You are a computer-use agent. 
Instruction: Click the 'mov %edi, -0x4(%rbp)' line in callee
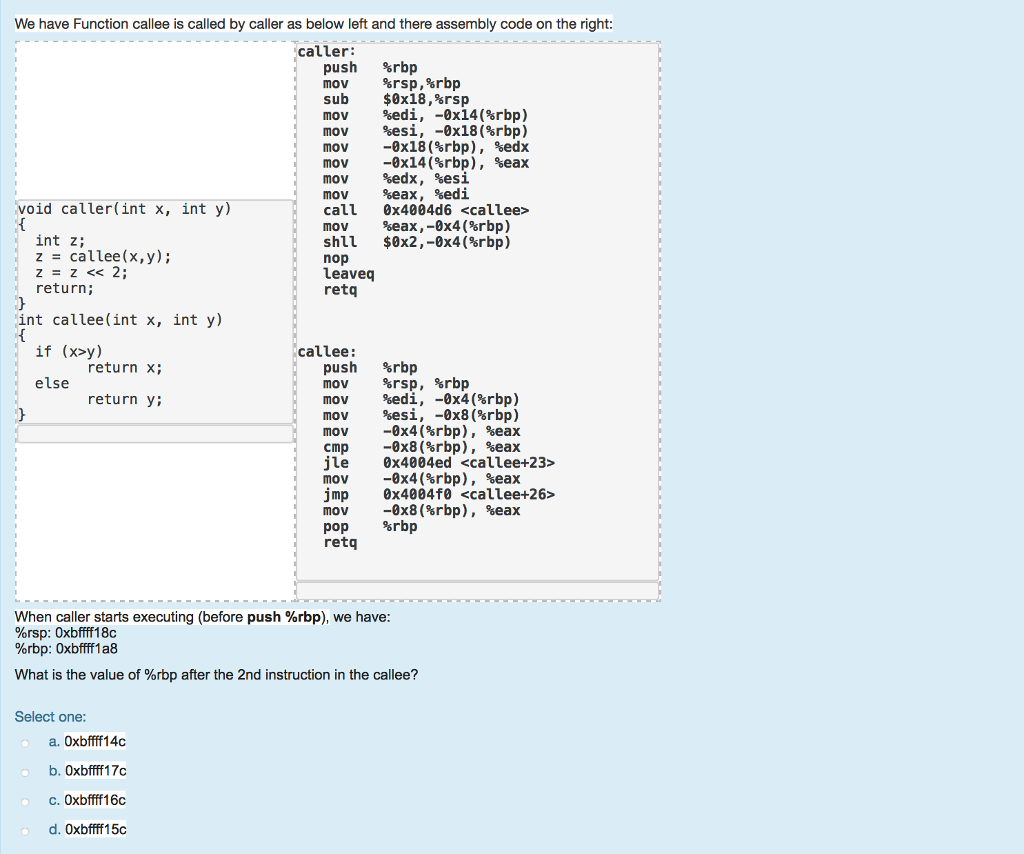click(x=421, y=400)
